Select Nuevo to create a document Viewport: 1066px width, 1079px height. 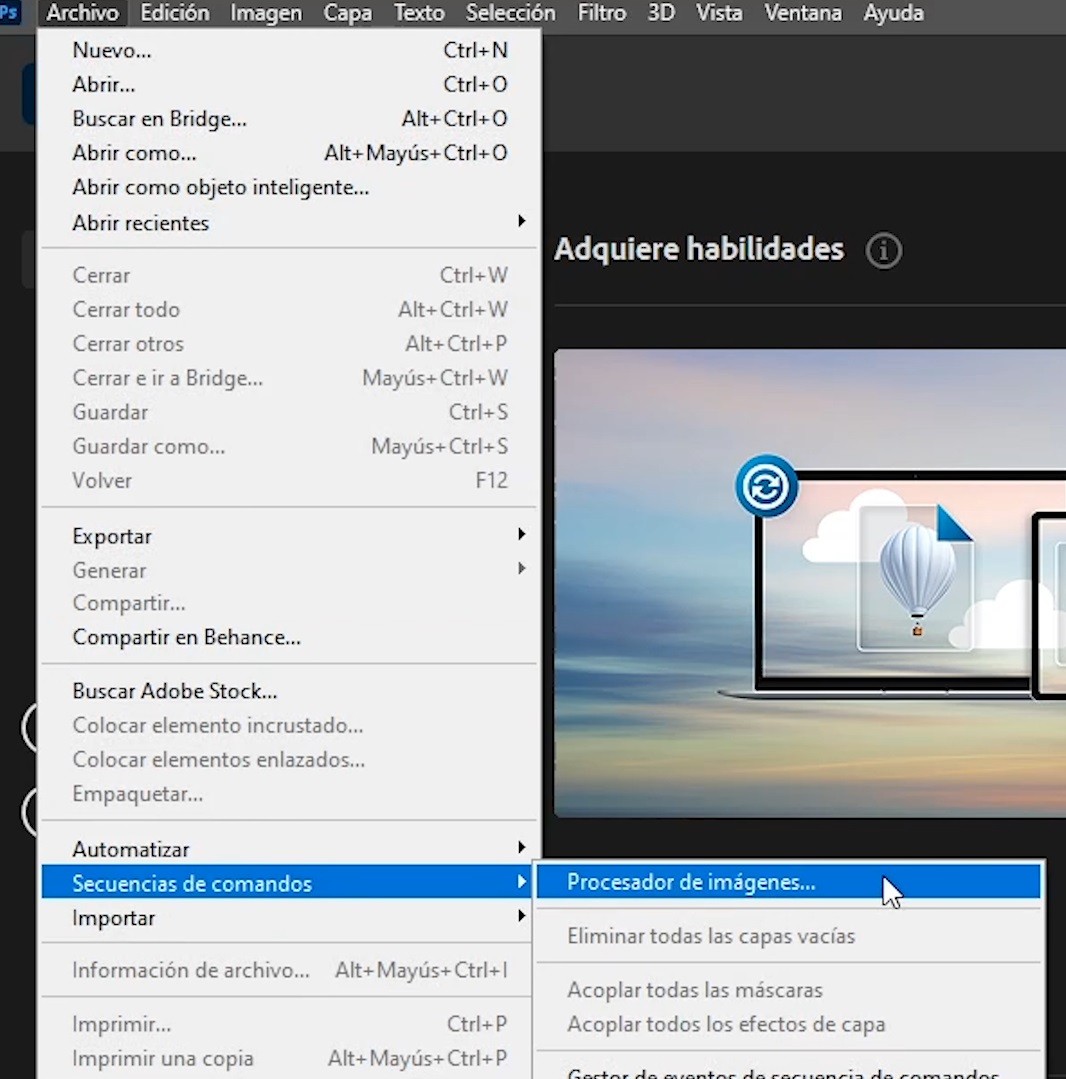click(x=111, y=50)
